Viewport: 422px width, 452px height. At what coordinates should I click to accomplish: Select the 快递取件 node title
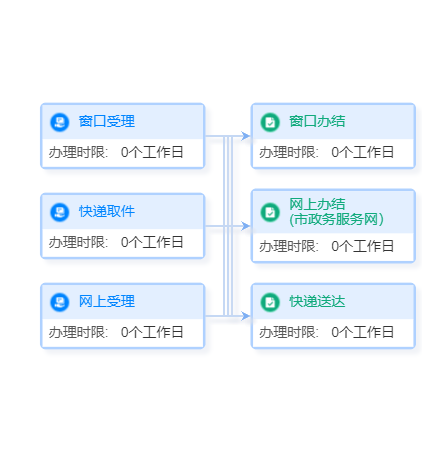pyautogui.click(x=107, y=211)
